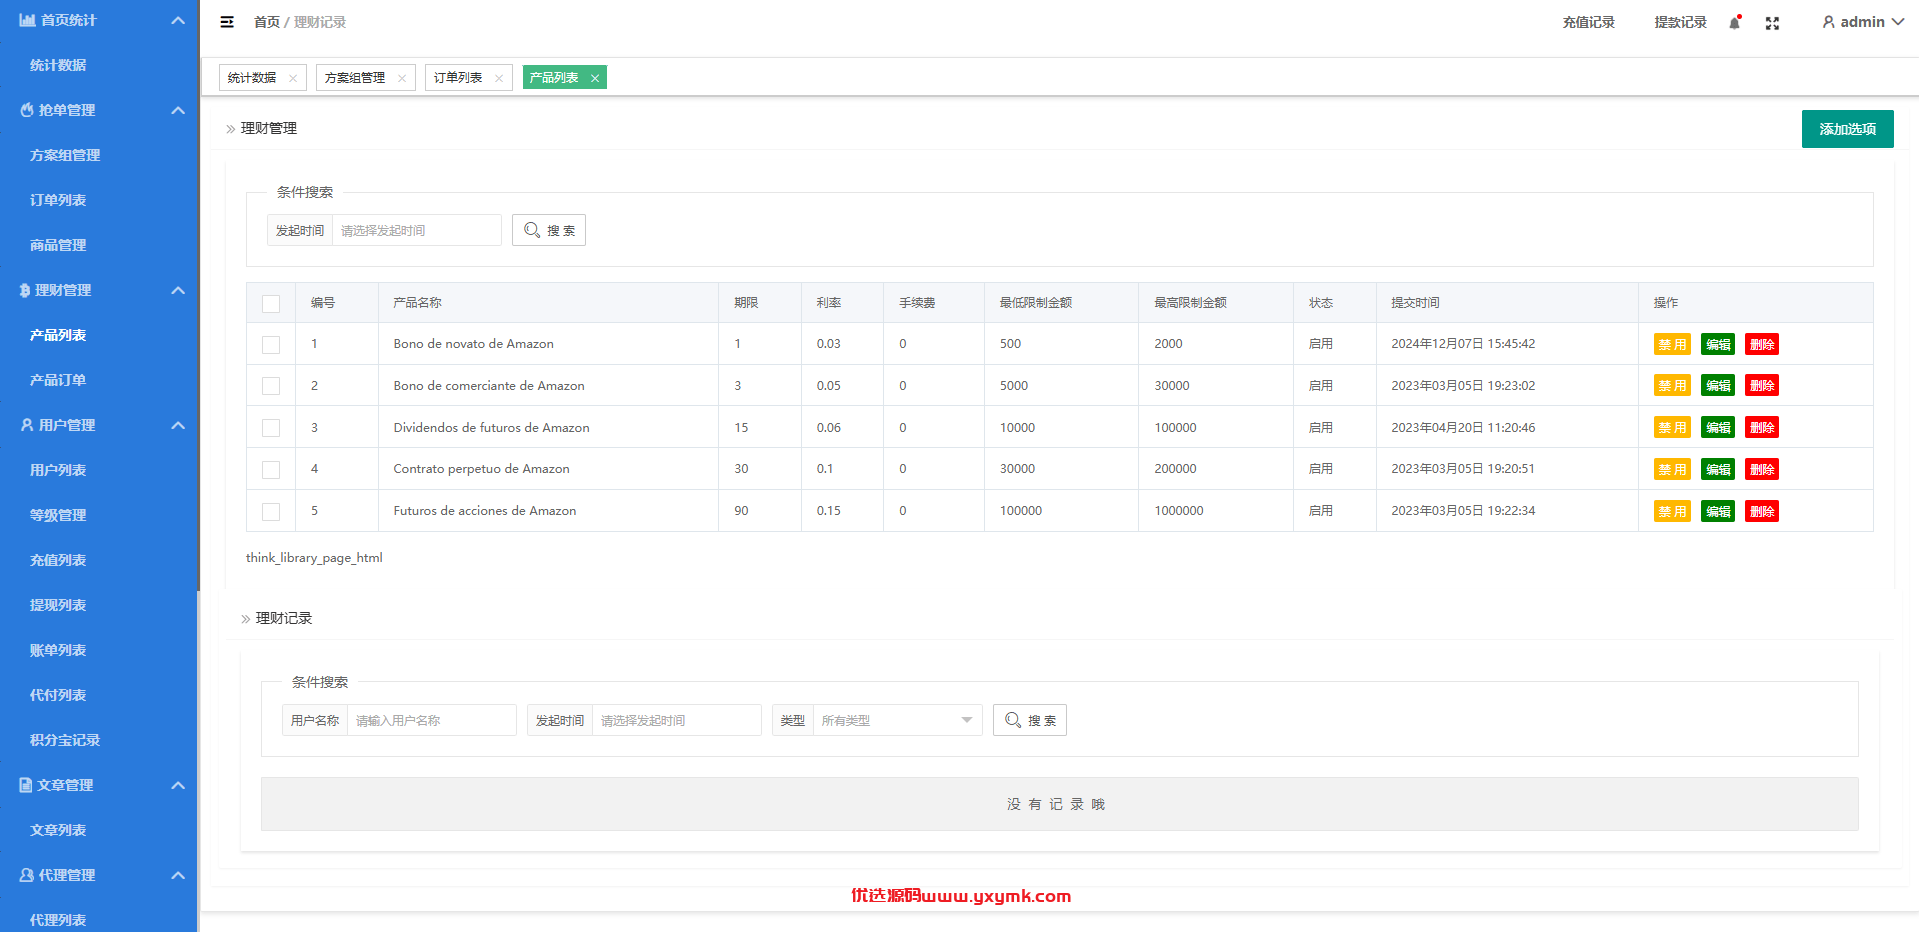Click the 用户管理 person icon in sidebar
The image size is (1919, 932).
tap(27, 425)
